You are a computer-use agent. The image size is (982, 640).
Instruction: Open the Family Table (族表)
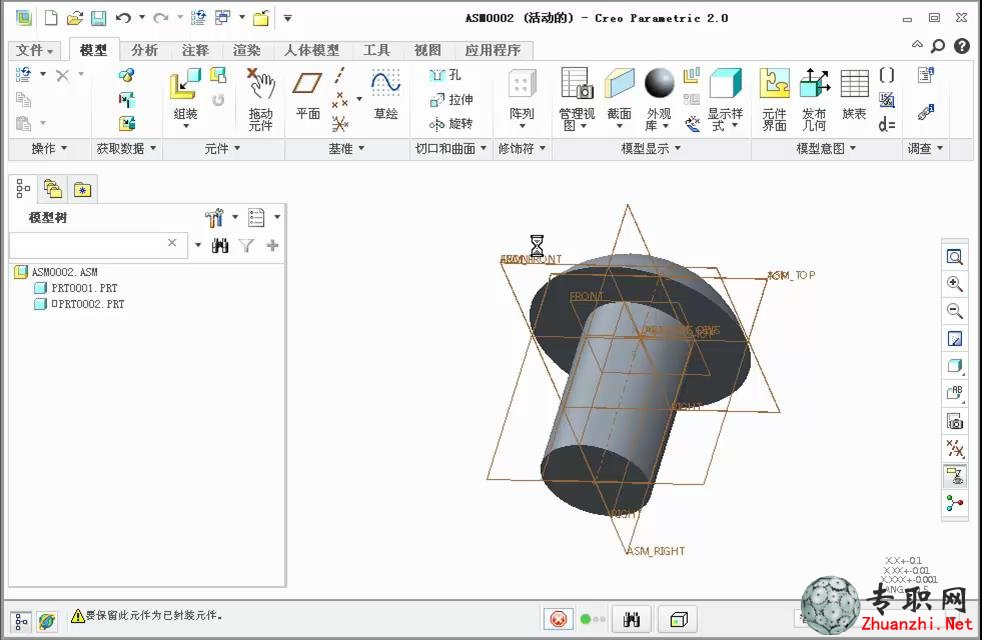click(854, 95)
